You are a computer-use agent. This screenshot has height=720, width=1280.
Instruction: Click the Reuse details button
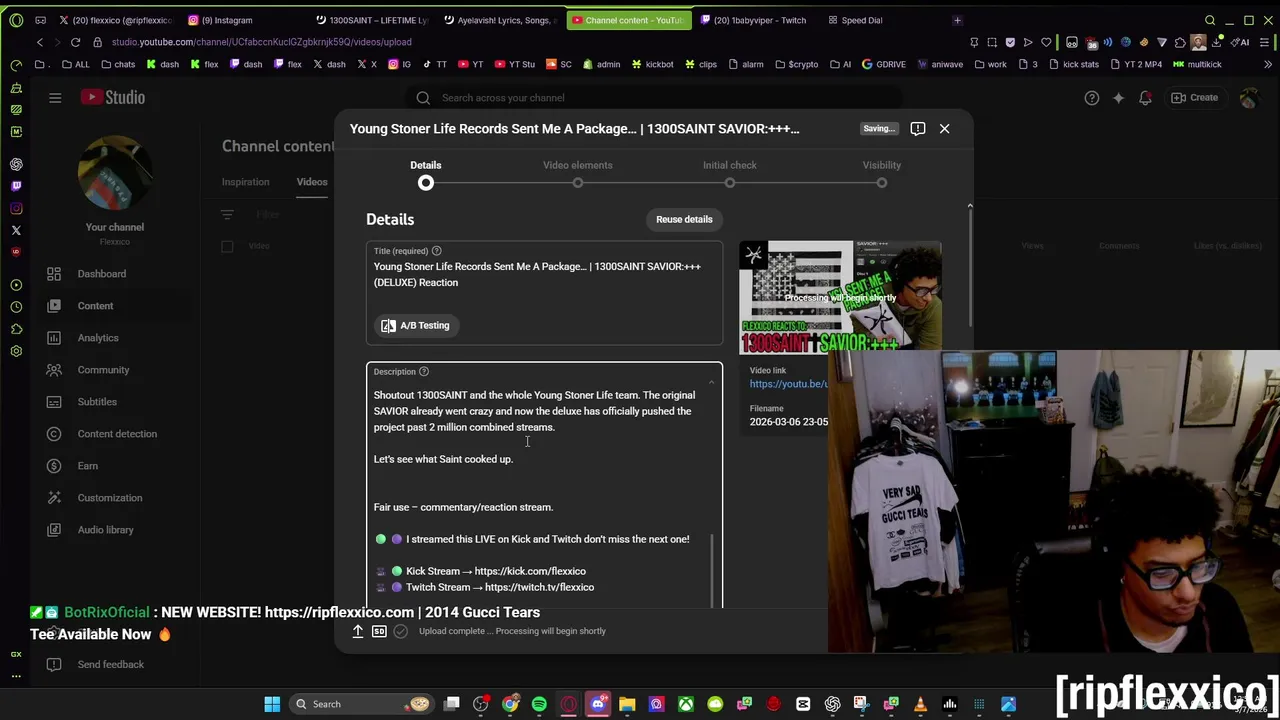point(684,219)
